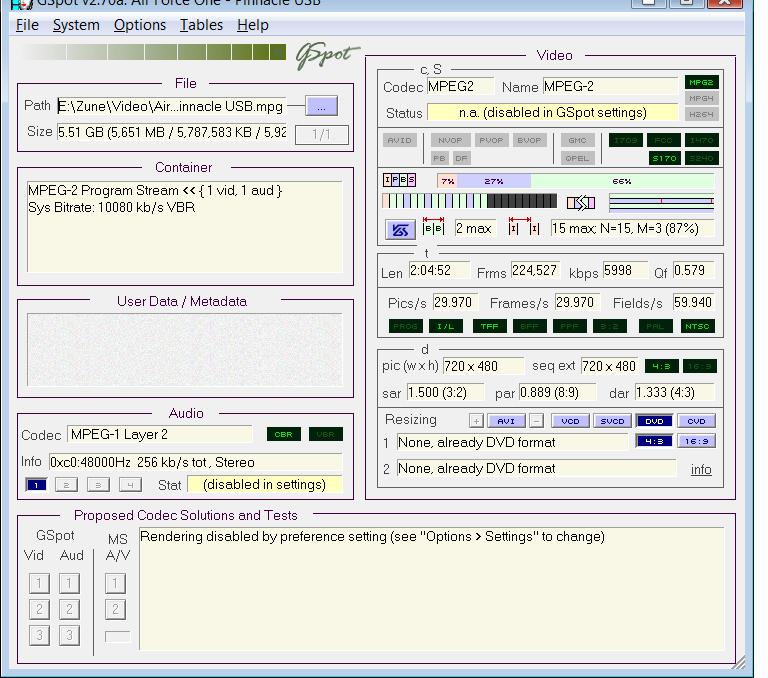Click the TFF field order indicator
The width and height of the screenshot is (768, 678).
[x=489, y=326]
